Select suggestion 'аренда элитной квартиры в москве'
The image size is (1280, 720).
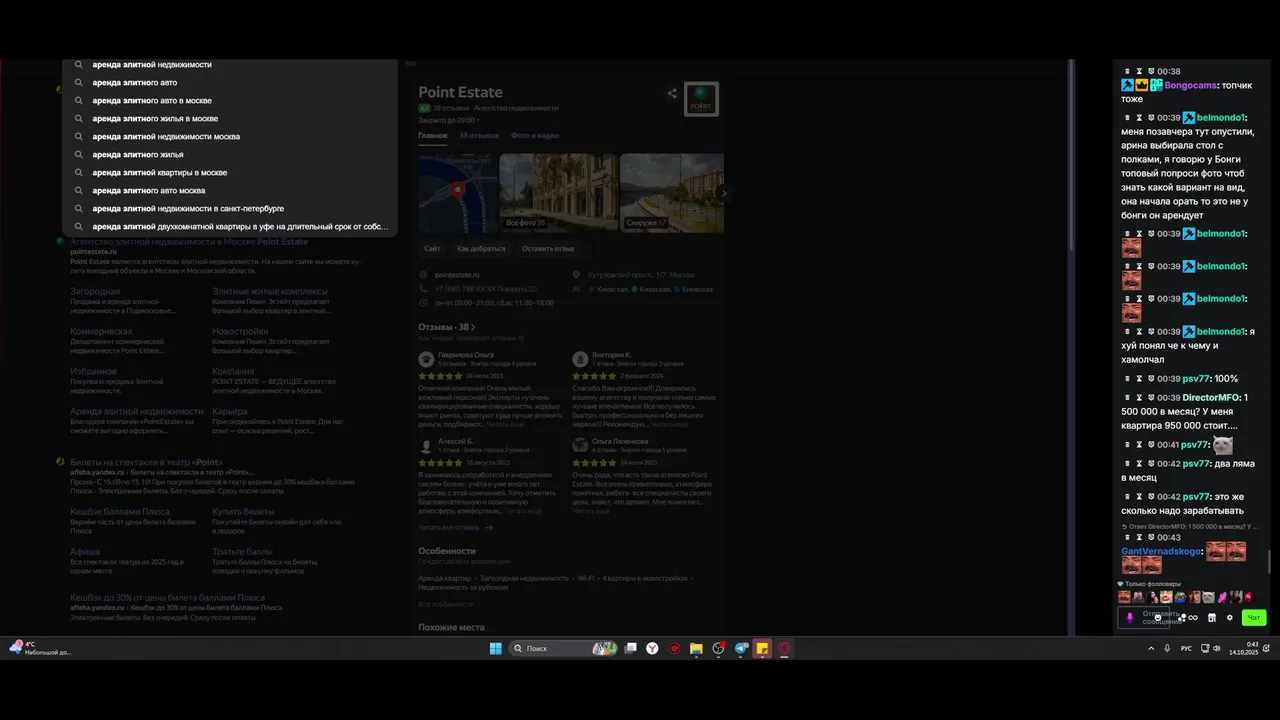230,172
